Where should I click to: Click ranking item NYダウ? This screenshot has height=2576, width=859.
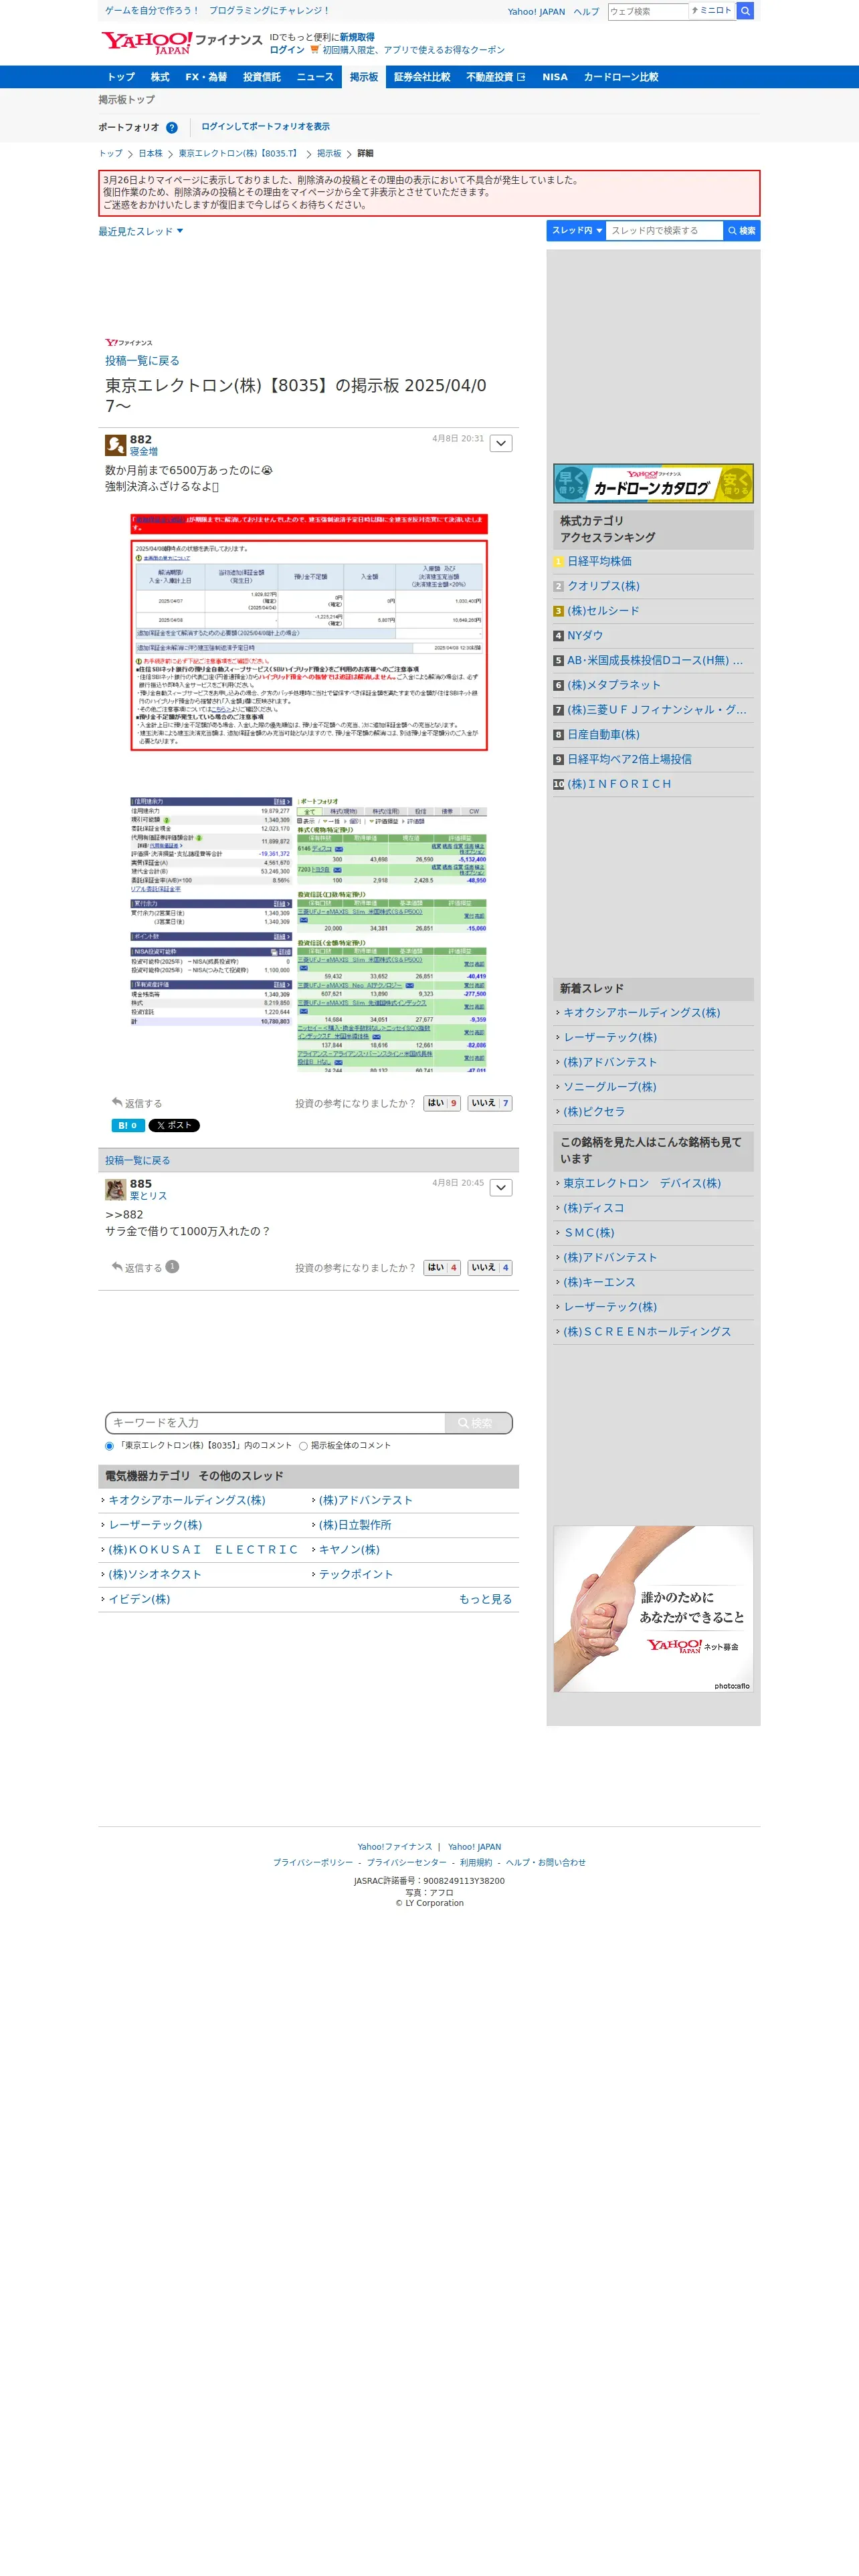point(585,636)
